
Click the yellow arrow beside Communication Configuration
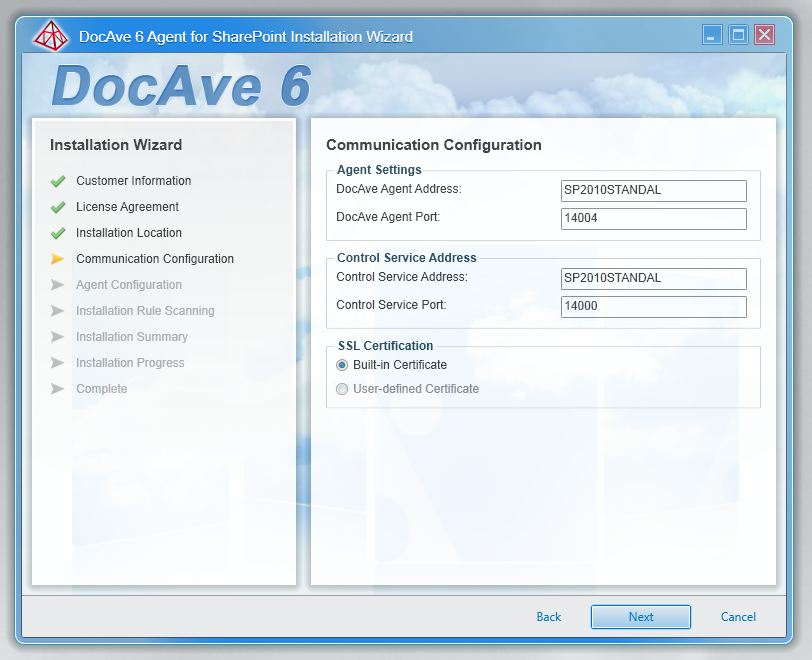(x=57, y=259)
